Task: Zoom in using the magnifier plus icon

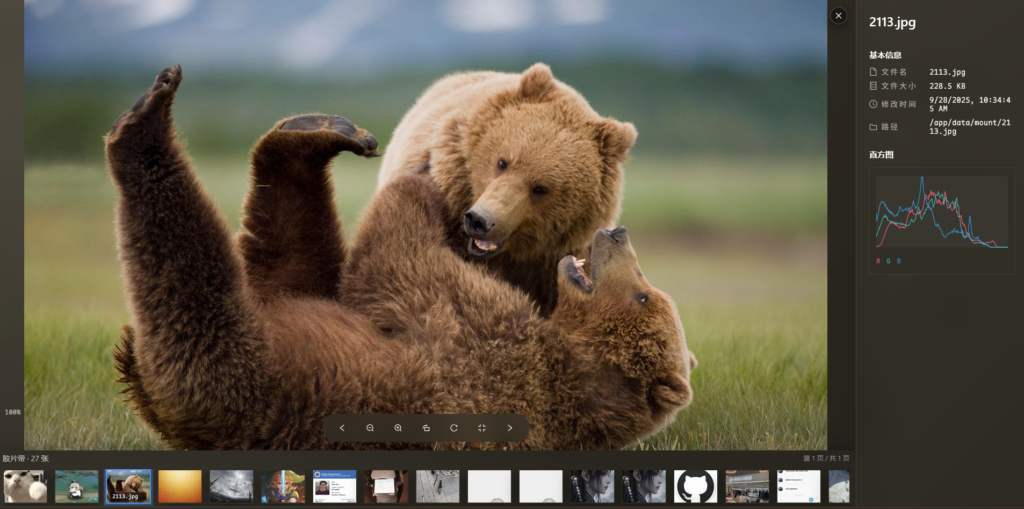Action: point(398,428)
